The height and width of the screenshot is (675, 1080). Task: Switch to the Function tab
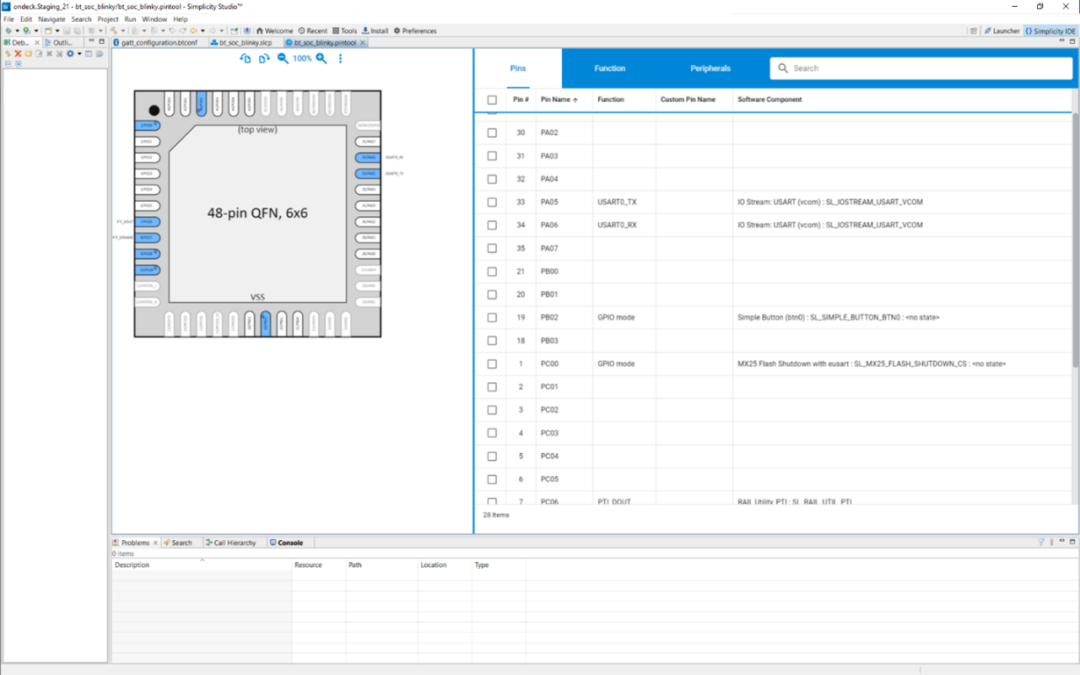610,68
